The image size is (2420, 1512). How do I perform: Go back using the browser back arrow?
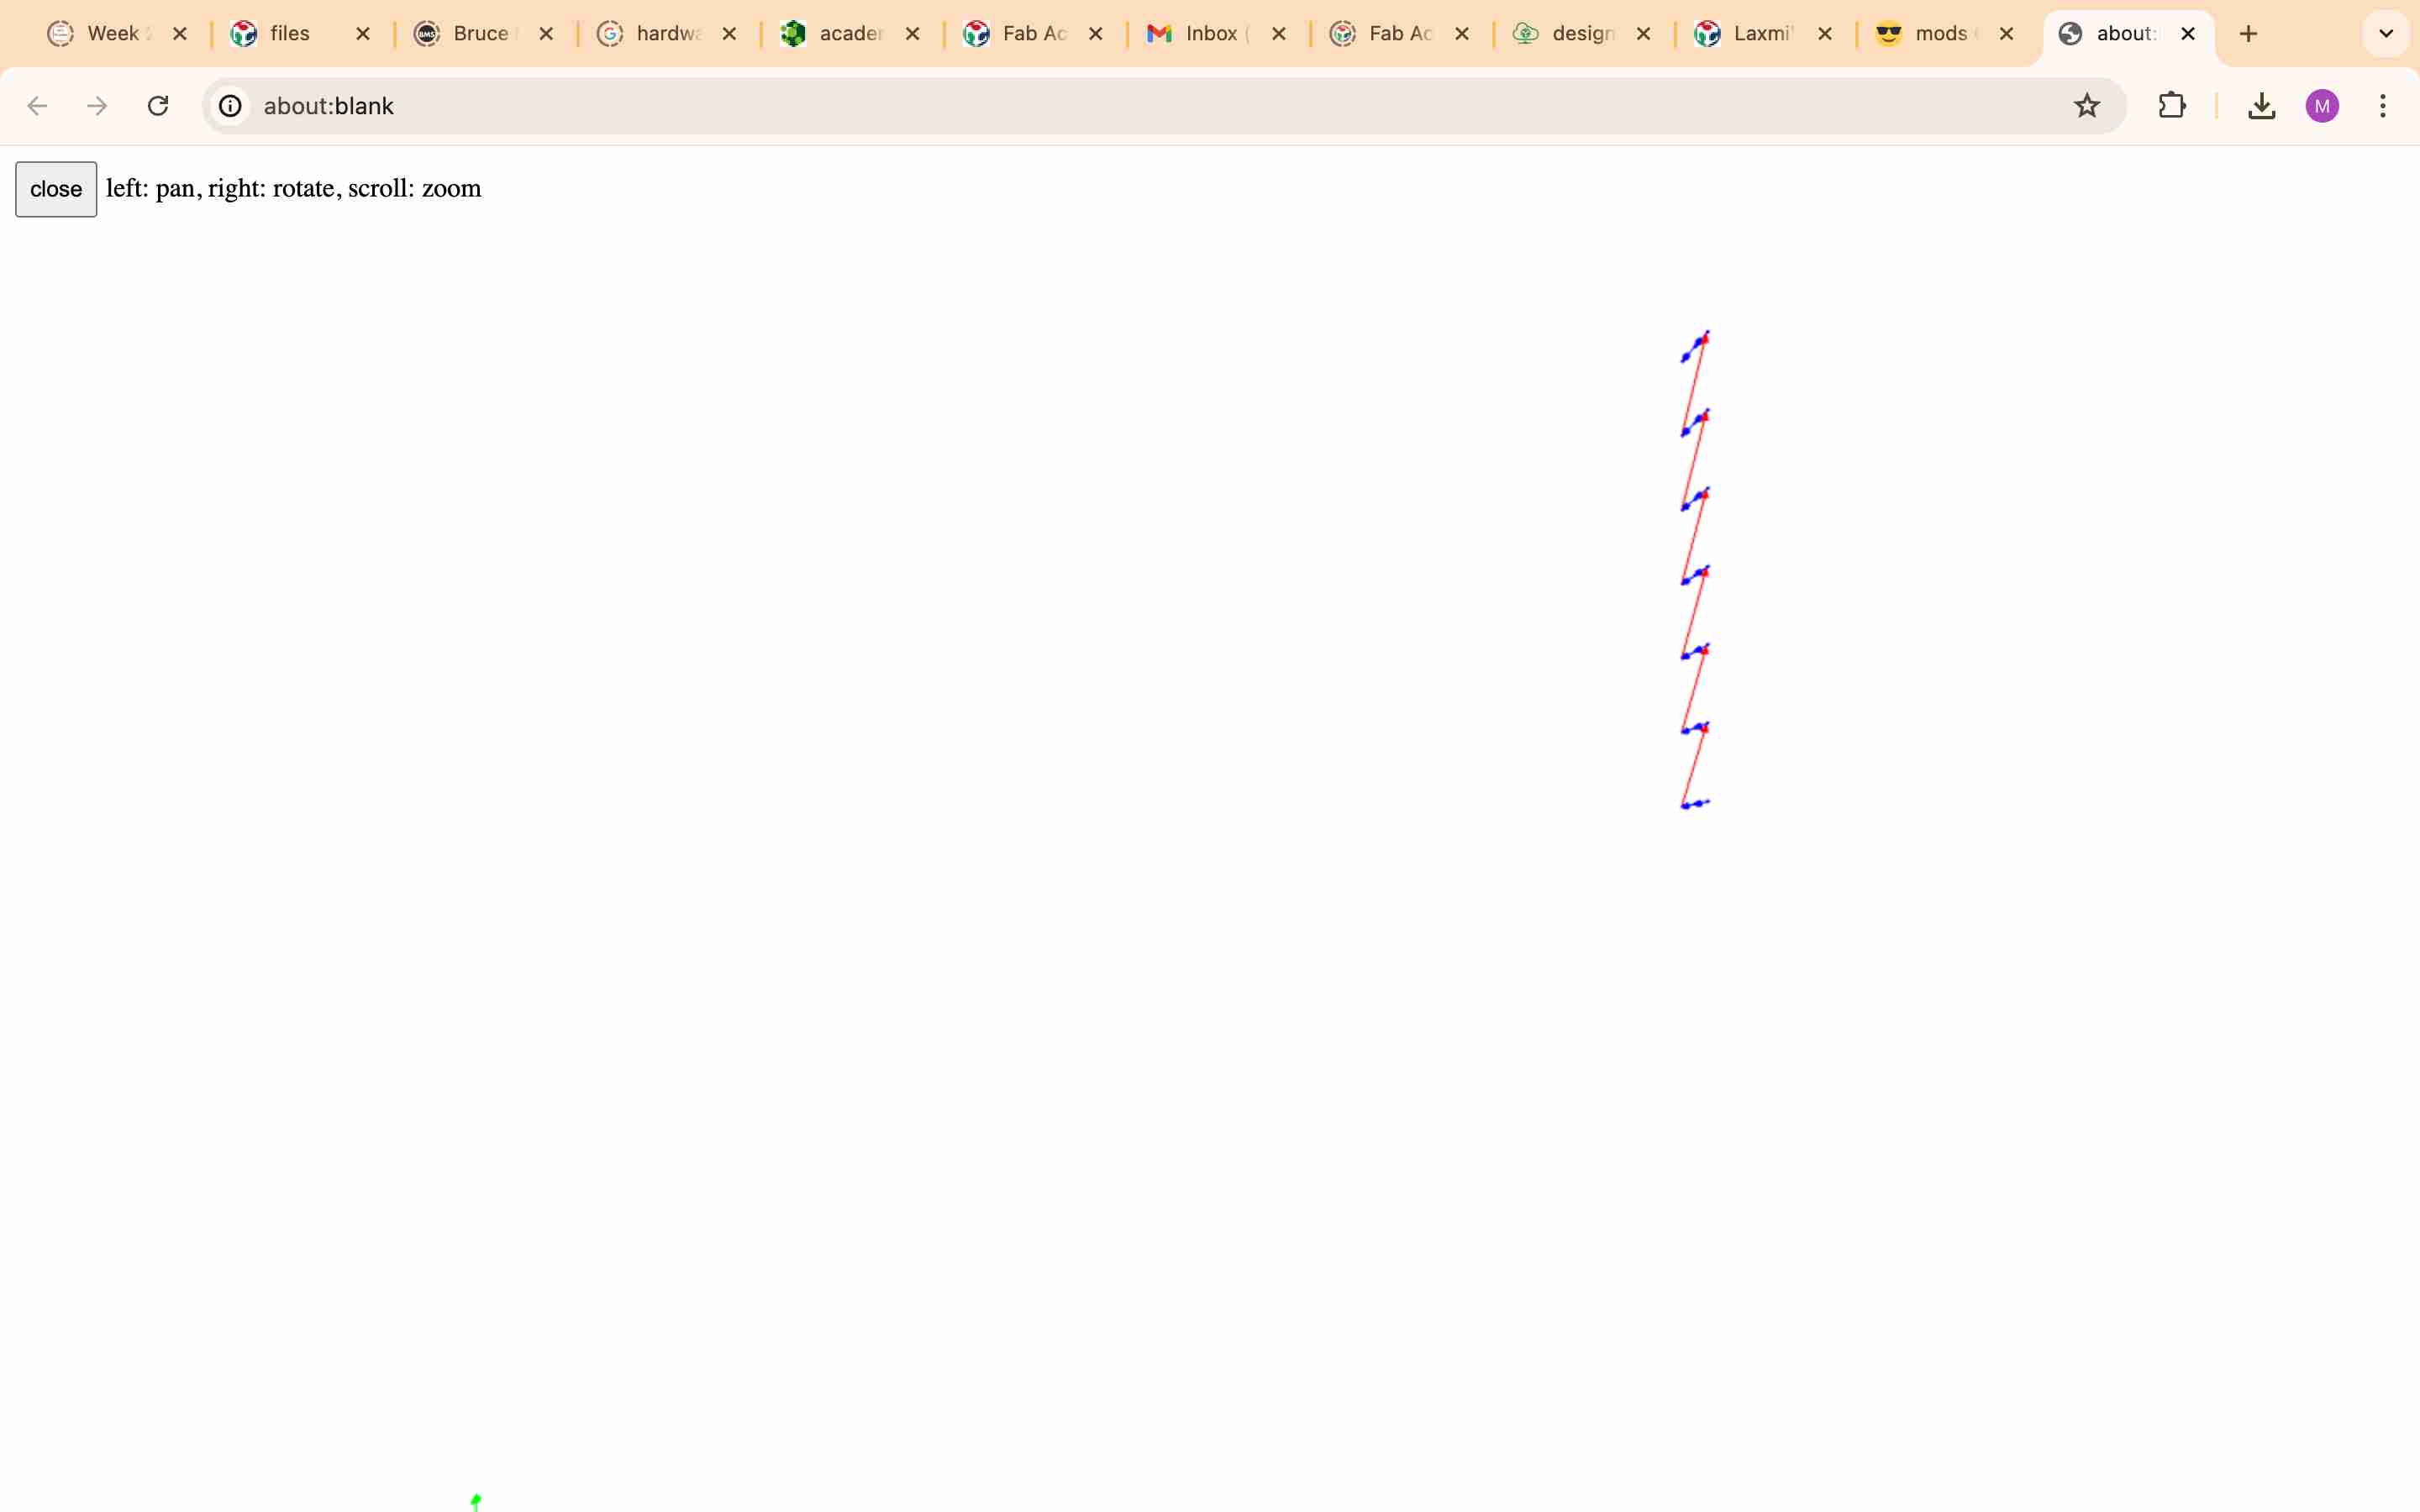37,106
